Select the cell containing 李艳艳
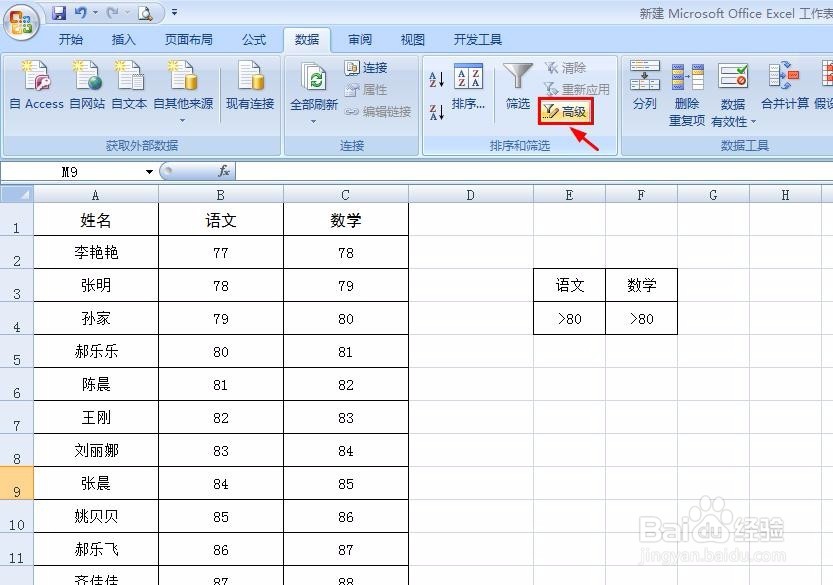833x585 pixels. [95, 253]
